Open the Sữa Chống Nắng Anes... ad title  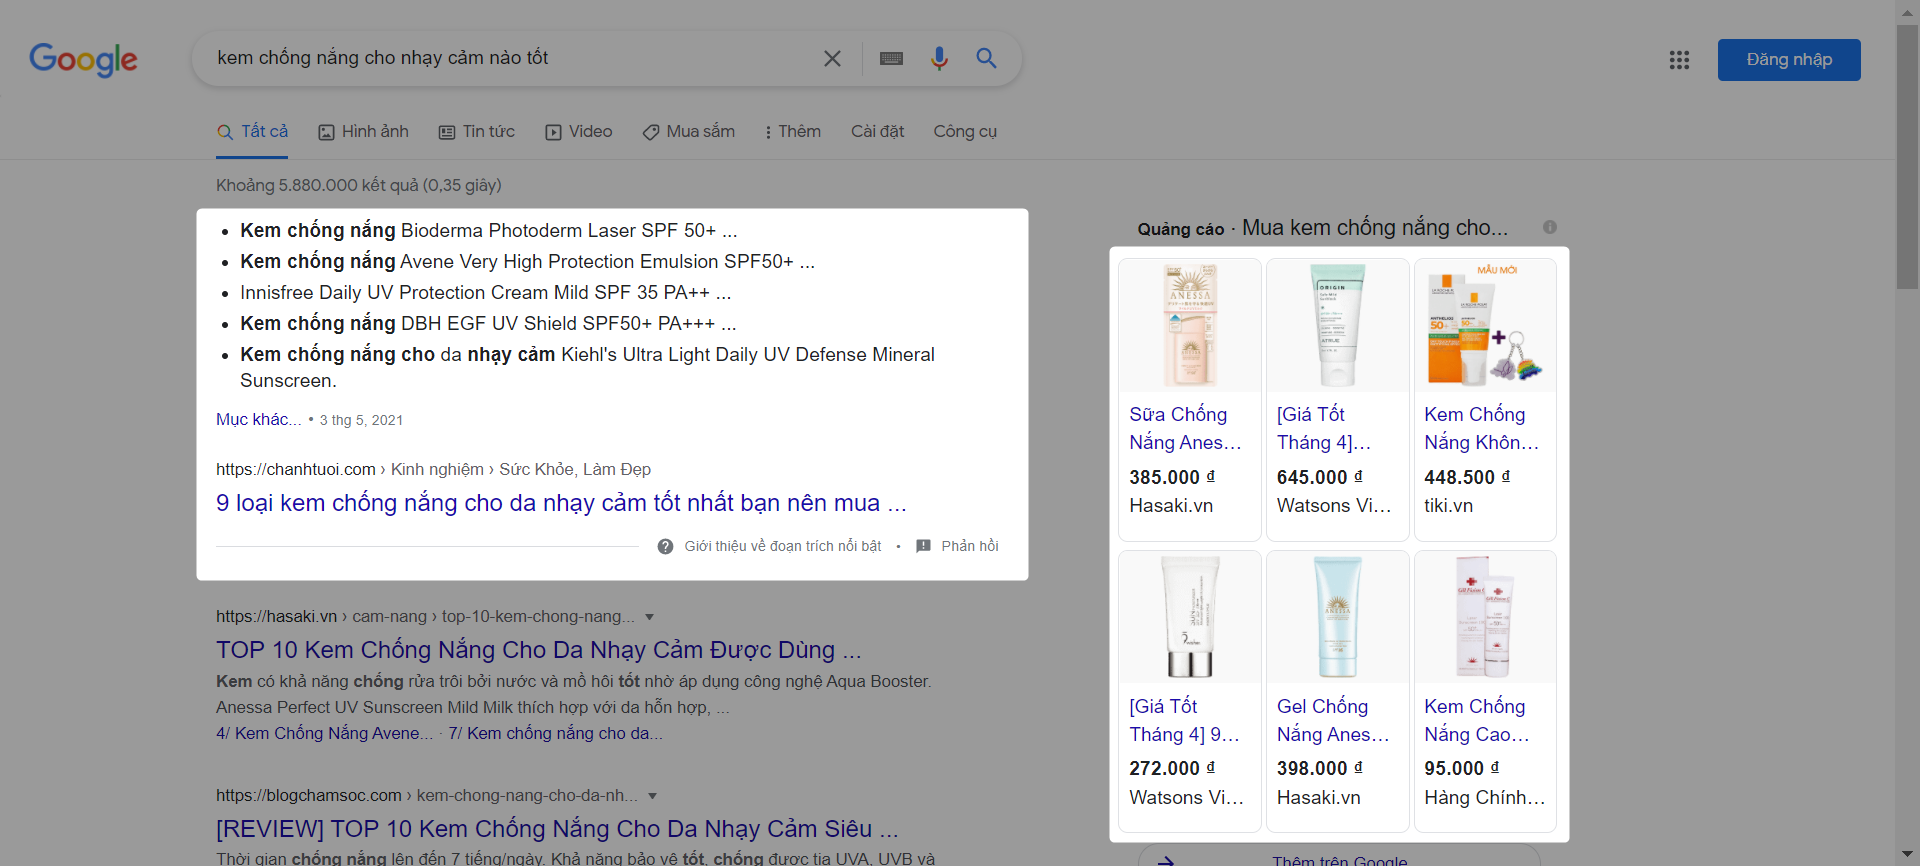tap(1185, 428)
